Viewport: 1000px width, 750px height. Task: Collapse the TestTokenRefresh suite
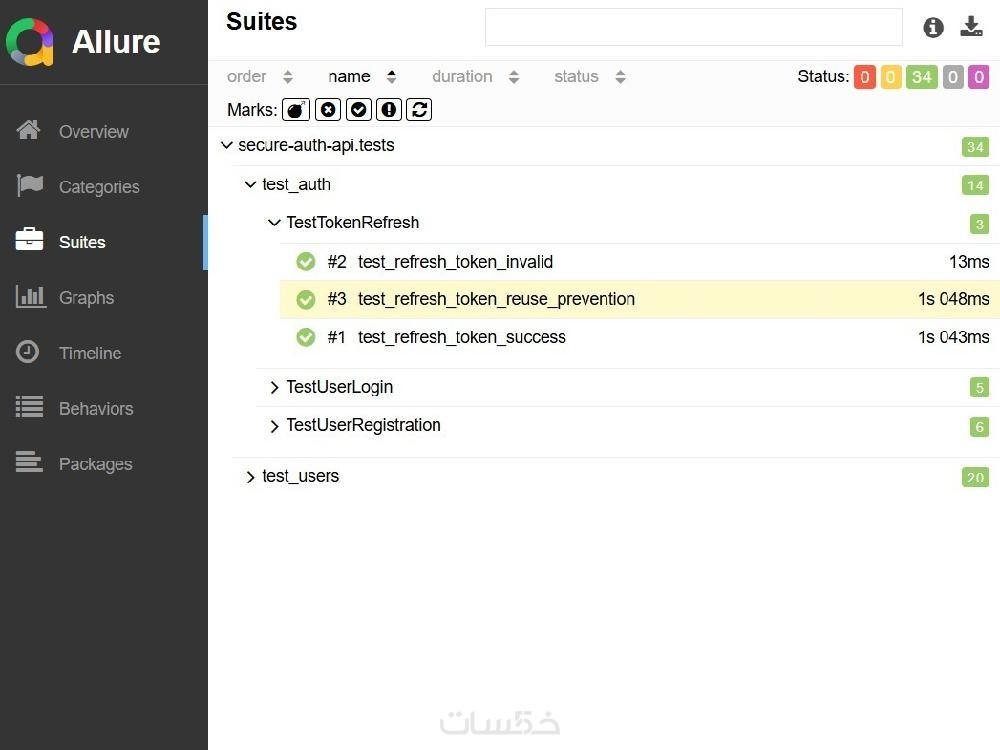click(274, 222)
